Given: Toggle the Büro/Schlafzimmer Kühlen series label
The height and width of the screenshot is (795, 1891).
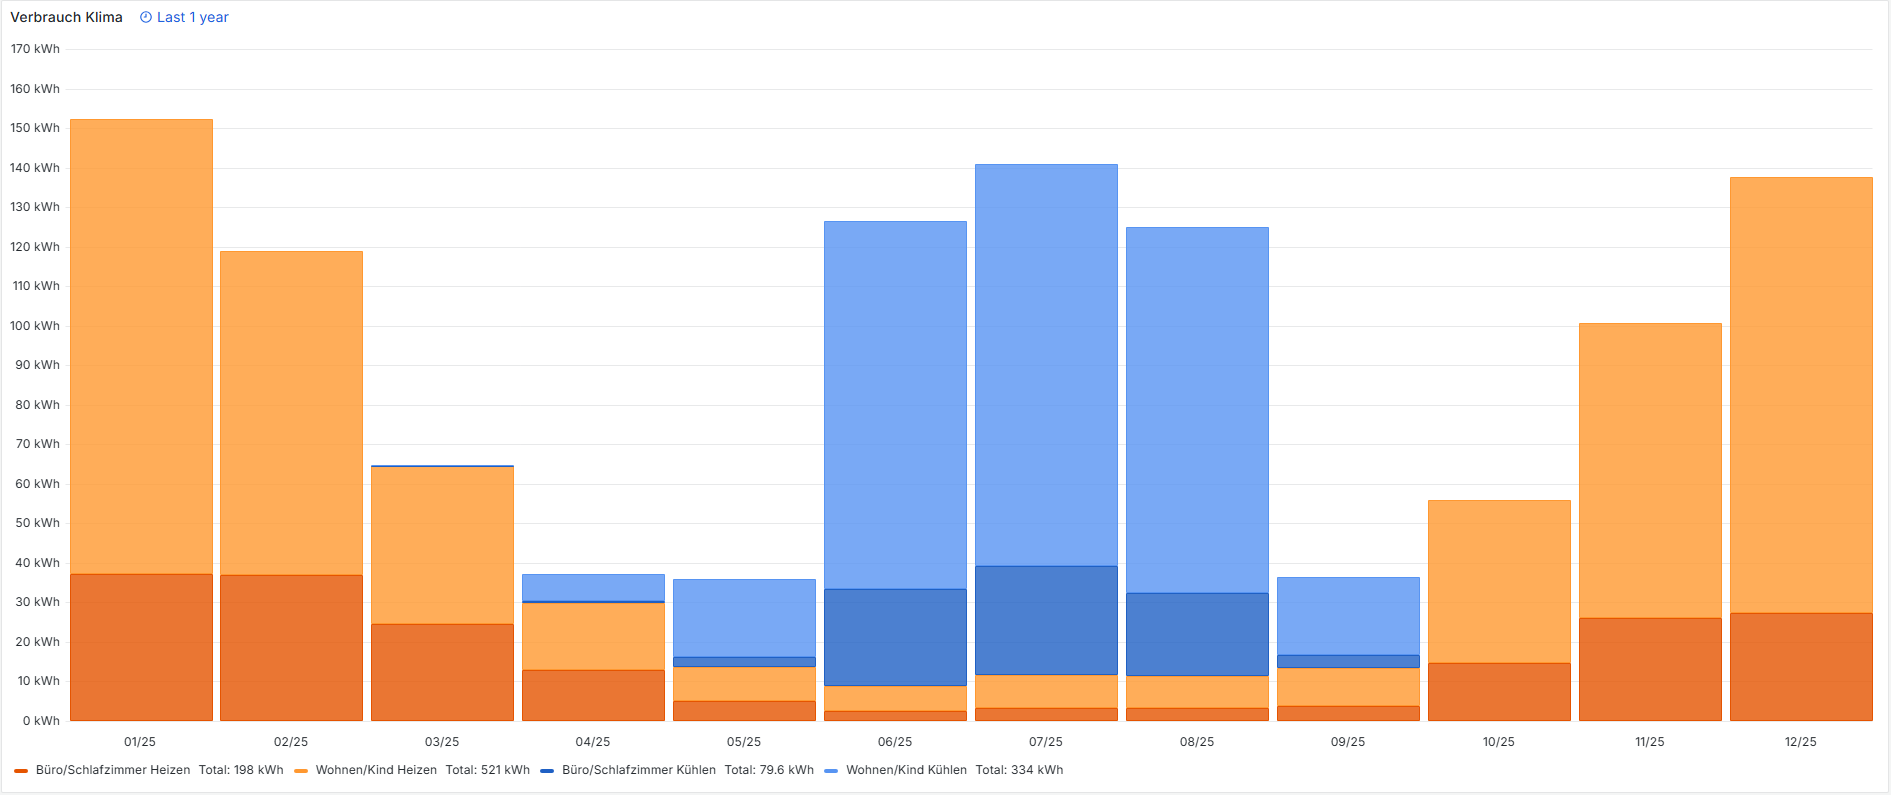Looking at the screenshot, I should [x=638, y=770].
